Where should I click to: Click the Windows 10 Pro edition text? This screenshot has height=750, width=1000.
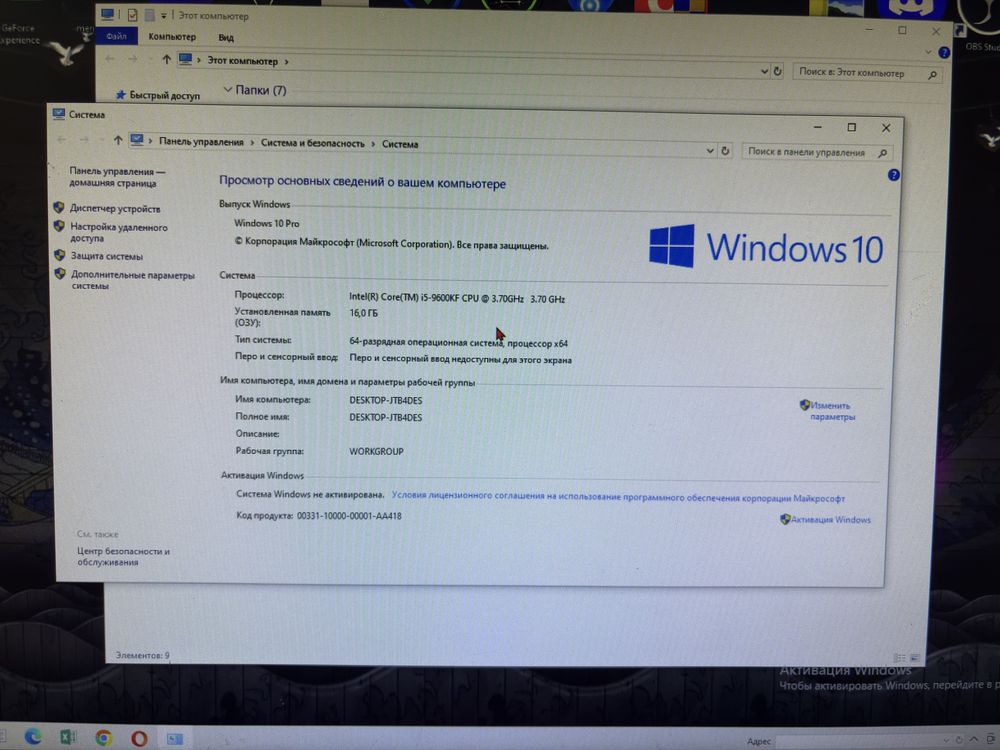point(267,223)
